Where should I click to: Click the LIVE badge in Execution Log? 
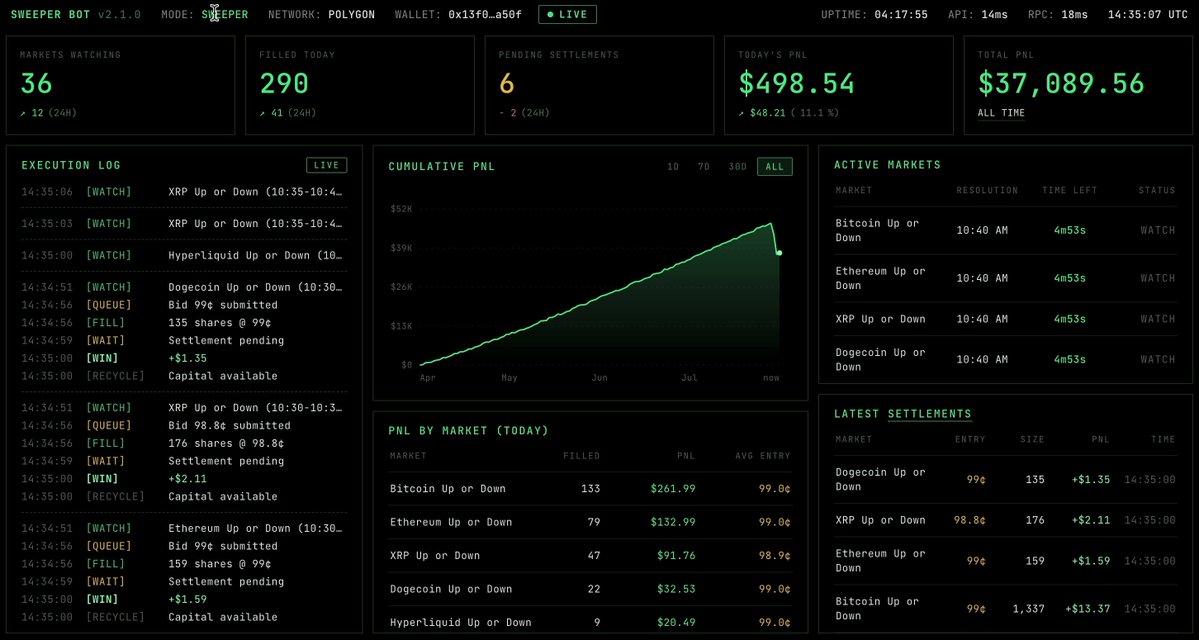327,165
